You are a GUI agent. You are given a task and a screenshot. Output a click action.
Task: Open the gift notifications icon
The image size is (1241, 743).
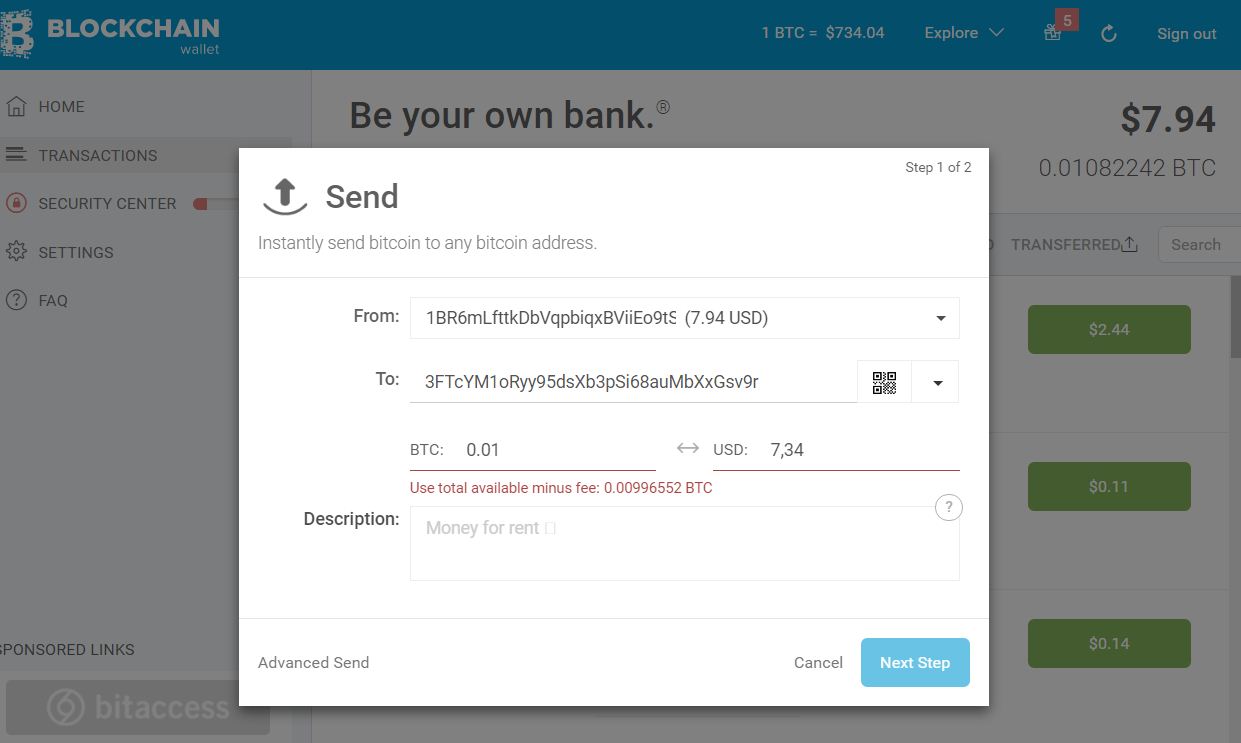pos(1052,33)
